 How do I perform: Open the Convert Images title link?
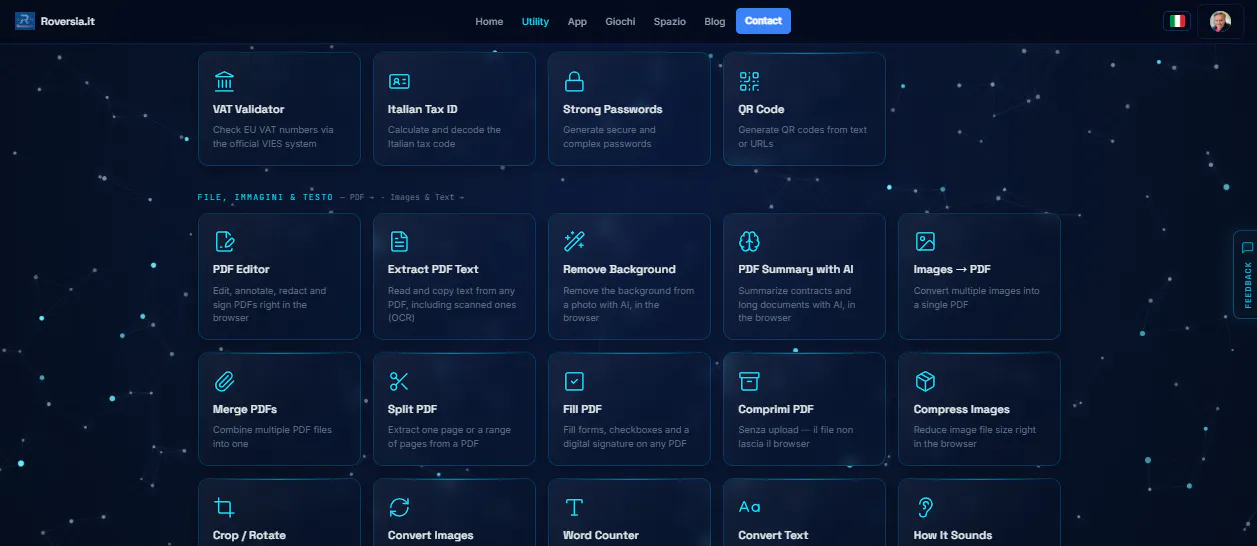pos(431,535)
